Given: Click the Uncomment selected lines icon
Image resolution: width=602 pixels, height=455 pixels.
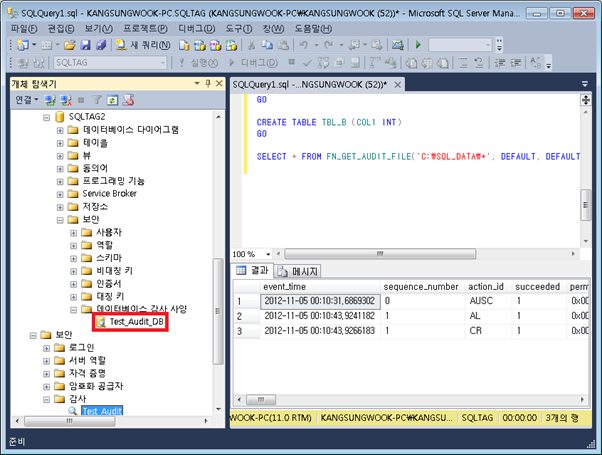Looking at the screenshot, I should point(479,63).
